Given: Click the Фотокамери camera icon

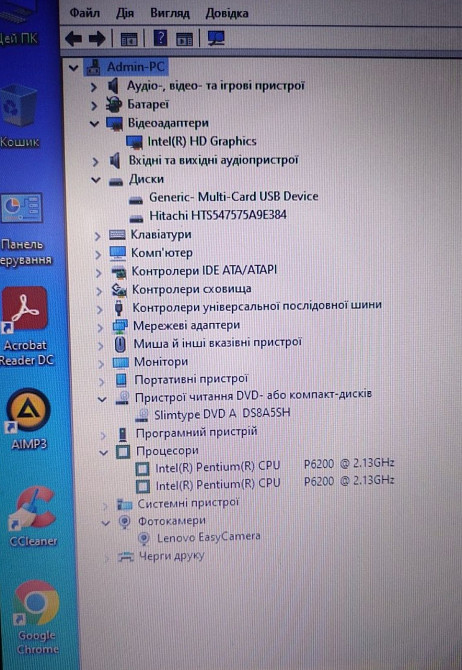Looking at the screenshot, I should (124, 521).
